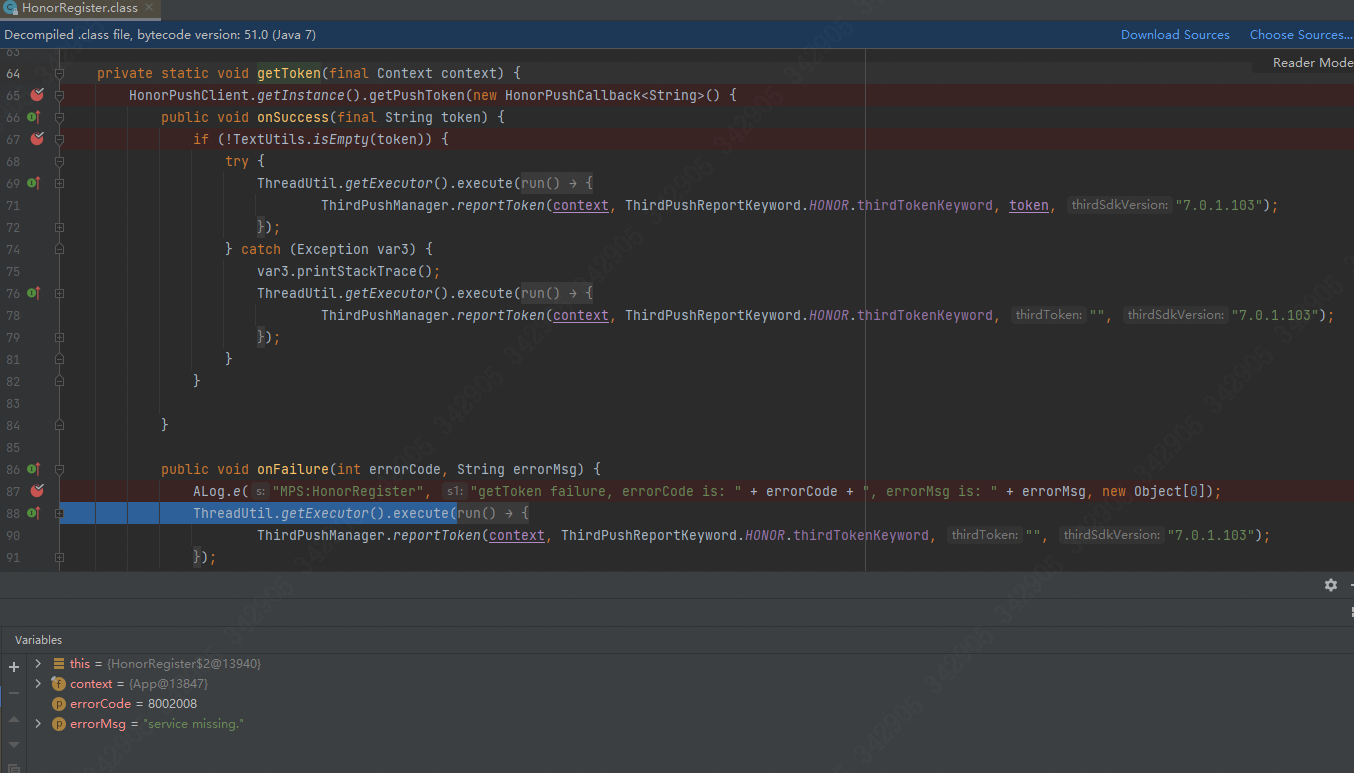Select the Variables panel tab
Image resolution: width=1354 pixels, height=773 pixels.
[x=38, y=640]
